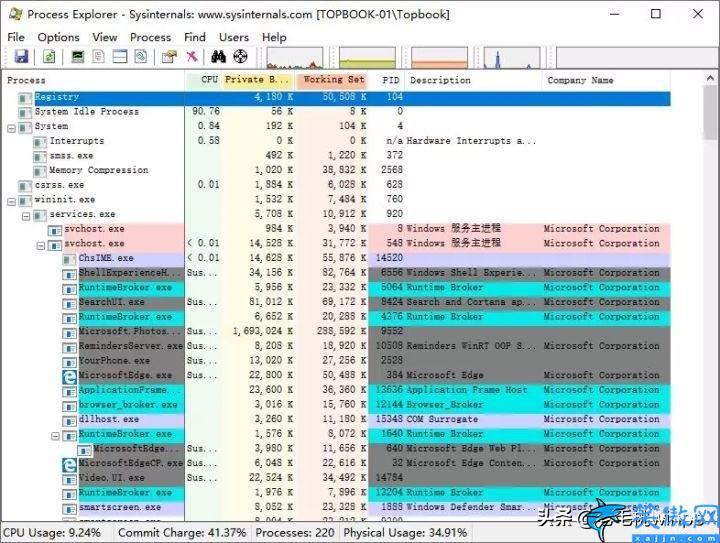Viewport: 720px width, 543px height.
Task: Click the SearchUI.exe process icon
Action: [69, 304]
